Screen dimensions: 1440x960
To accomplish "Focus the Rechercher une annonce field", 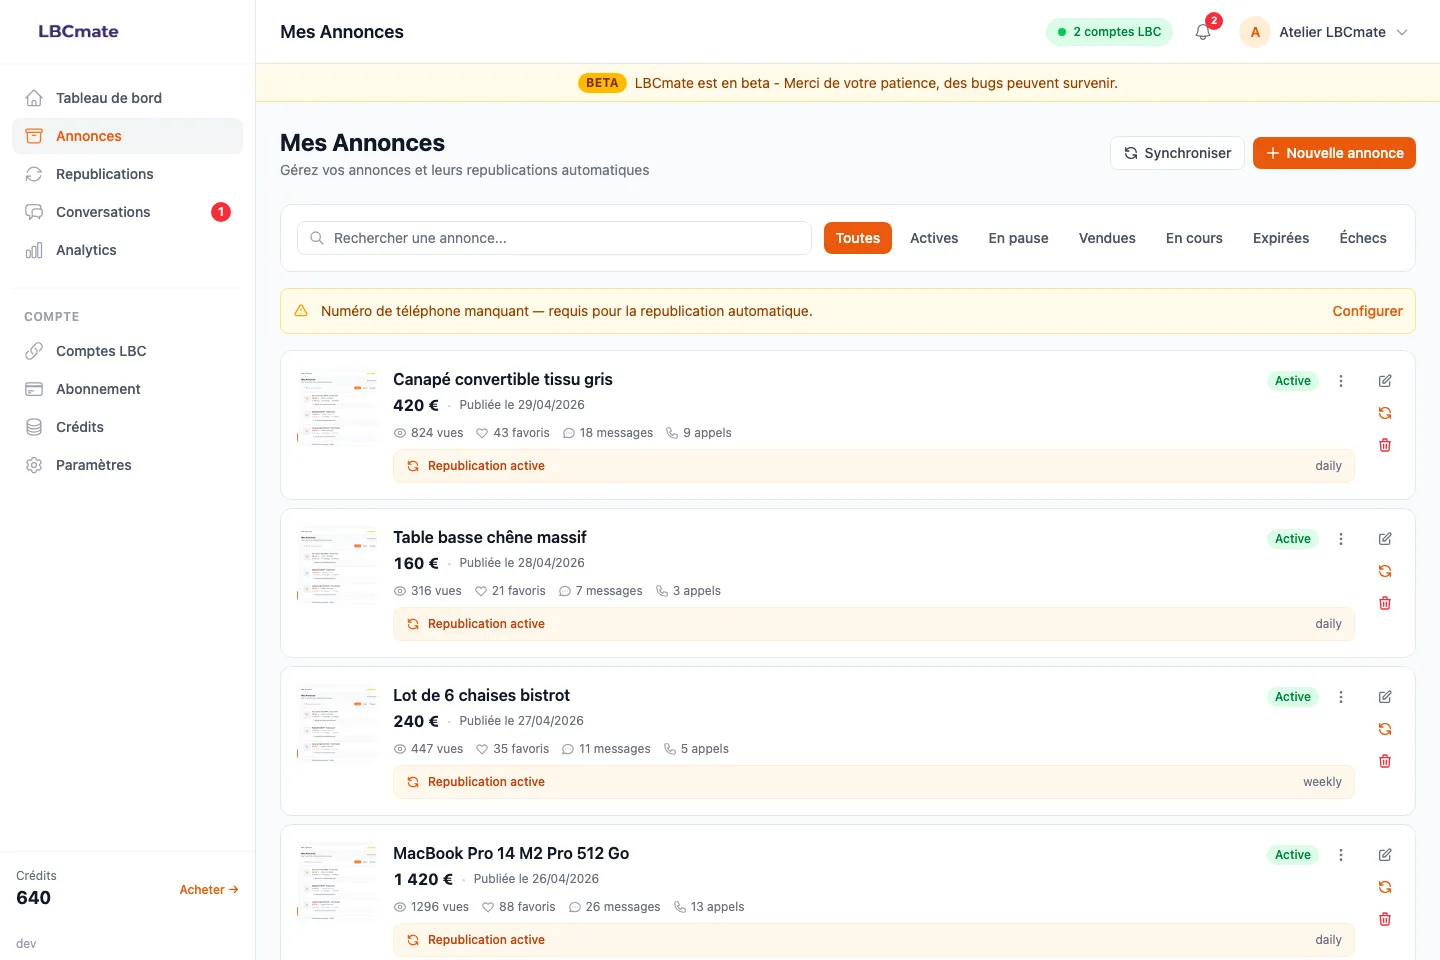I will pos(554,238).
